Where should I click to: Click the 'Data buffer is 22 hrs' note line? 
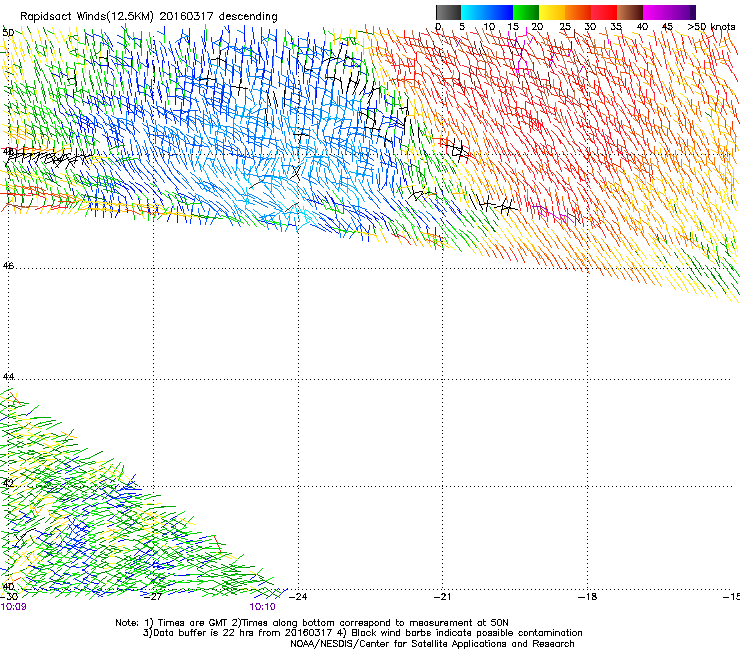coord(362,633)
